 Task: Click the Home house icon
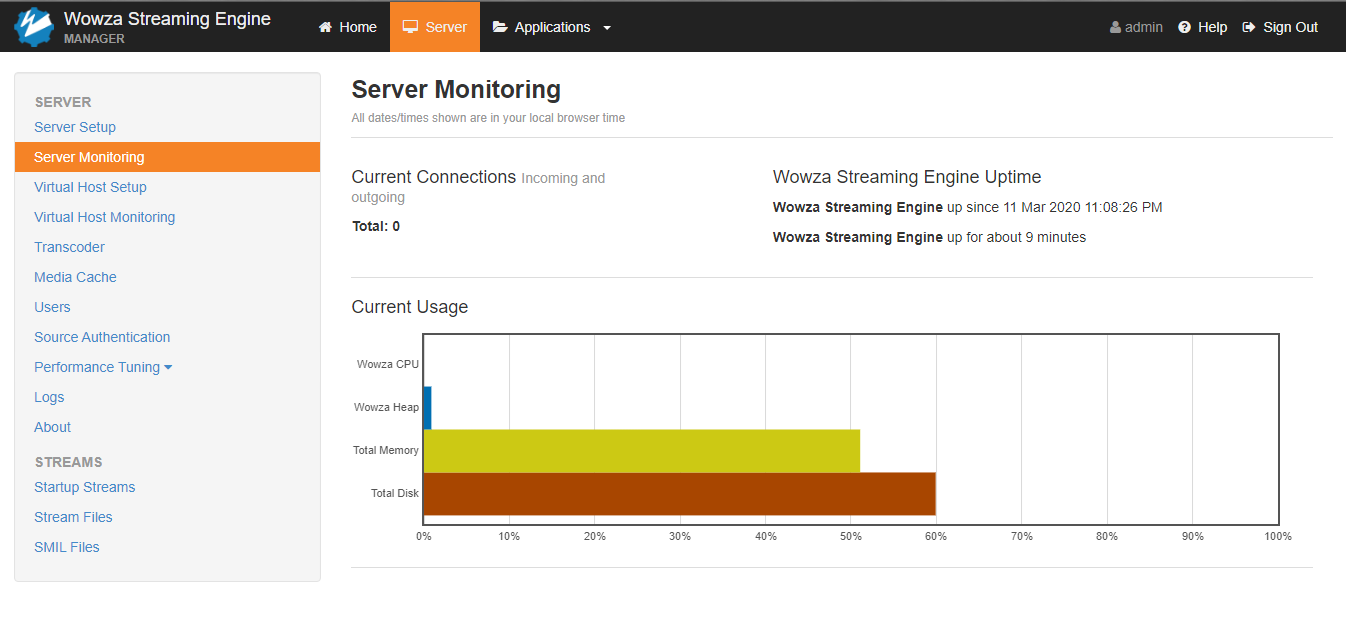(x=325, y=28)
